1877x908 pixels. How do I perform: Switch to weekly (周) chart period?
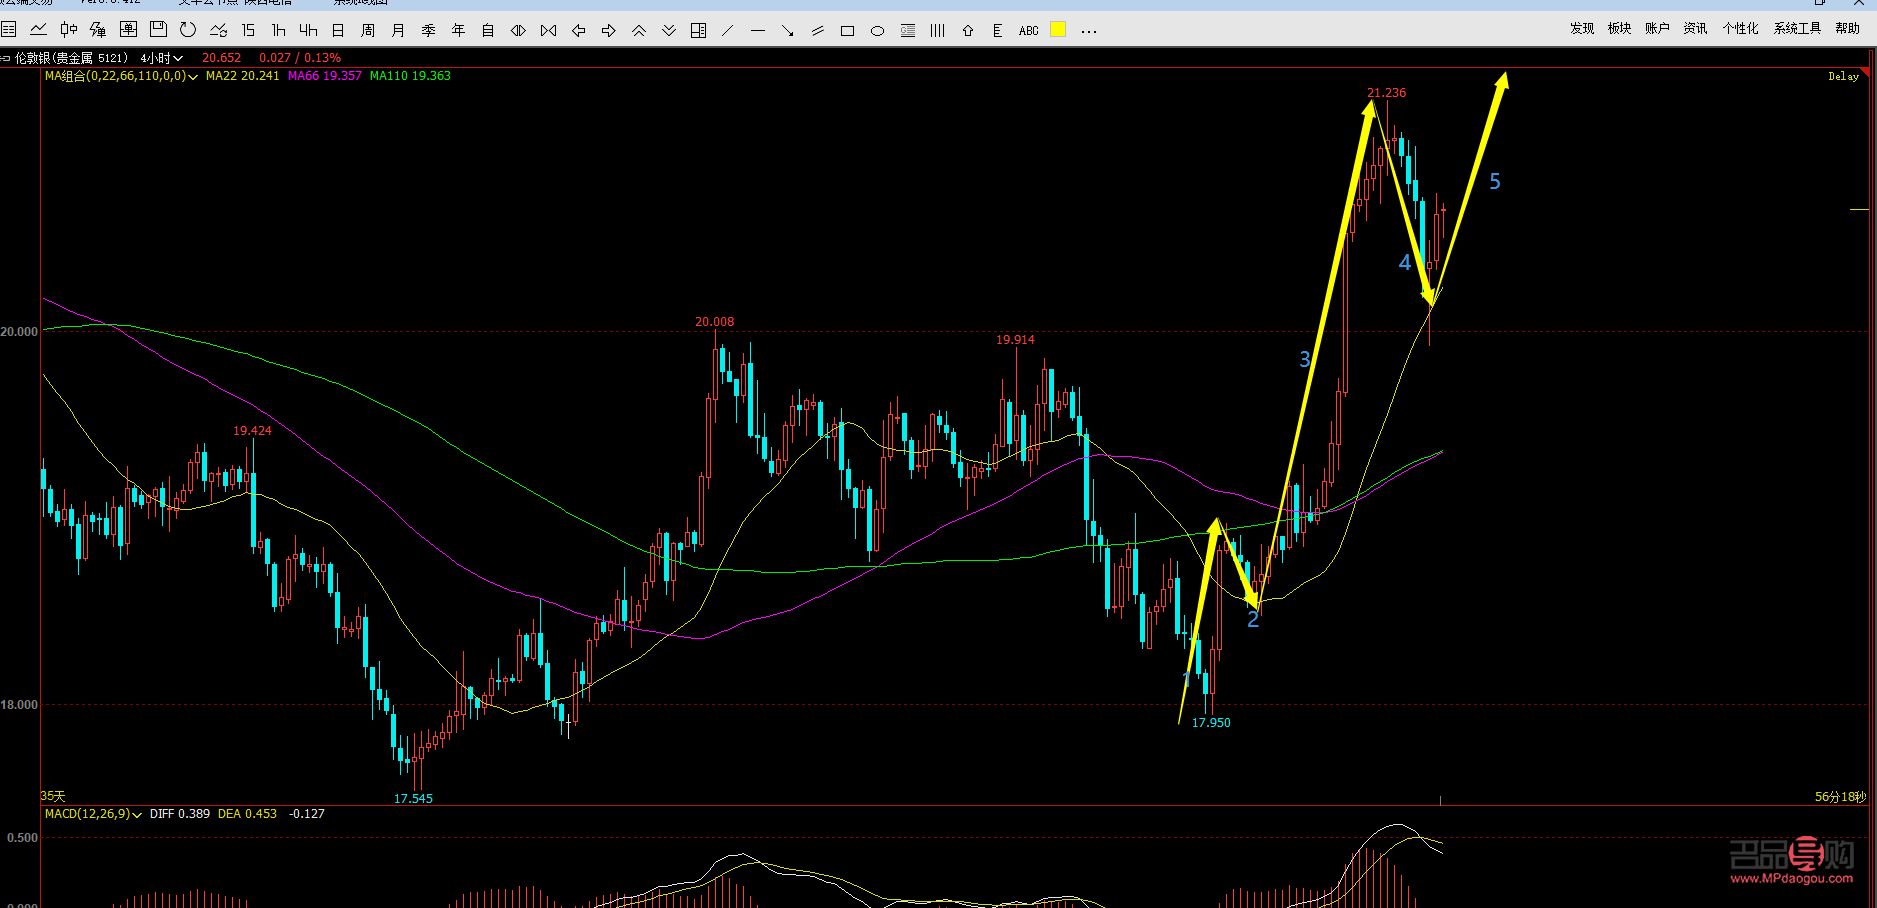(368, 30)
